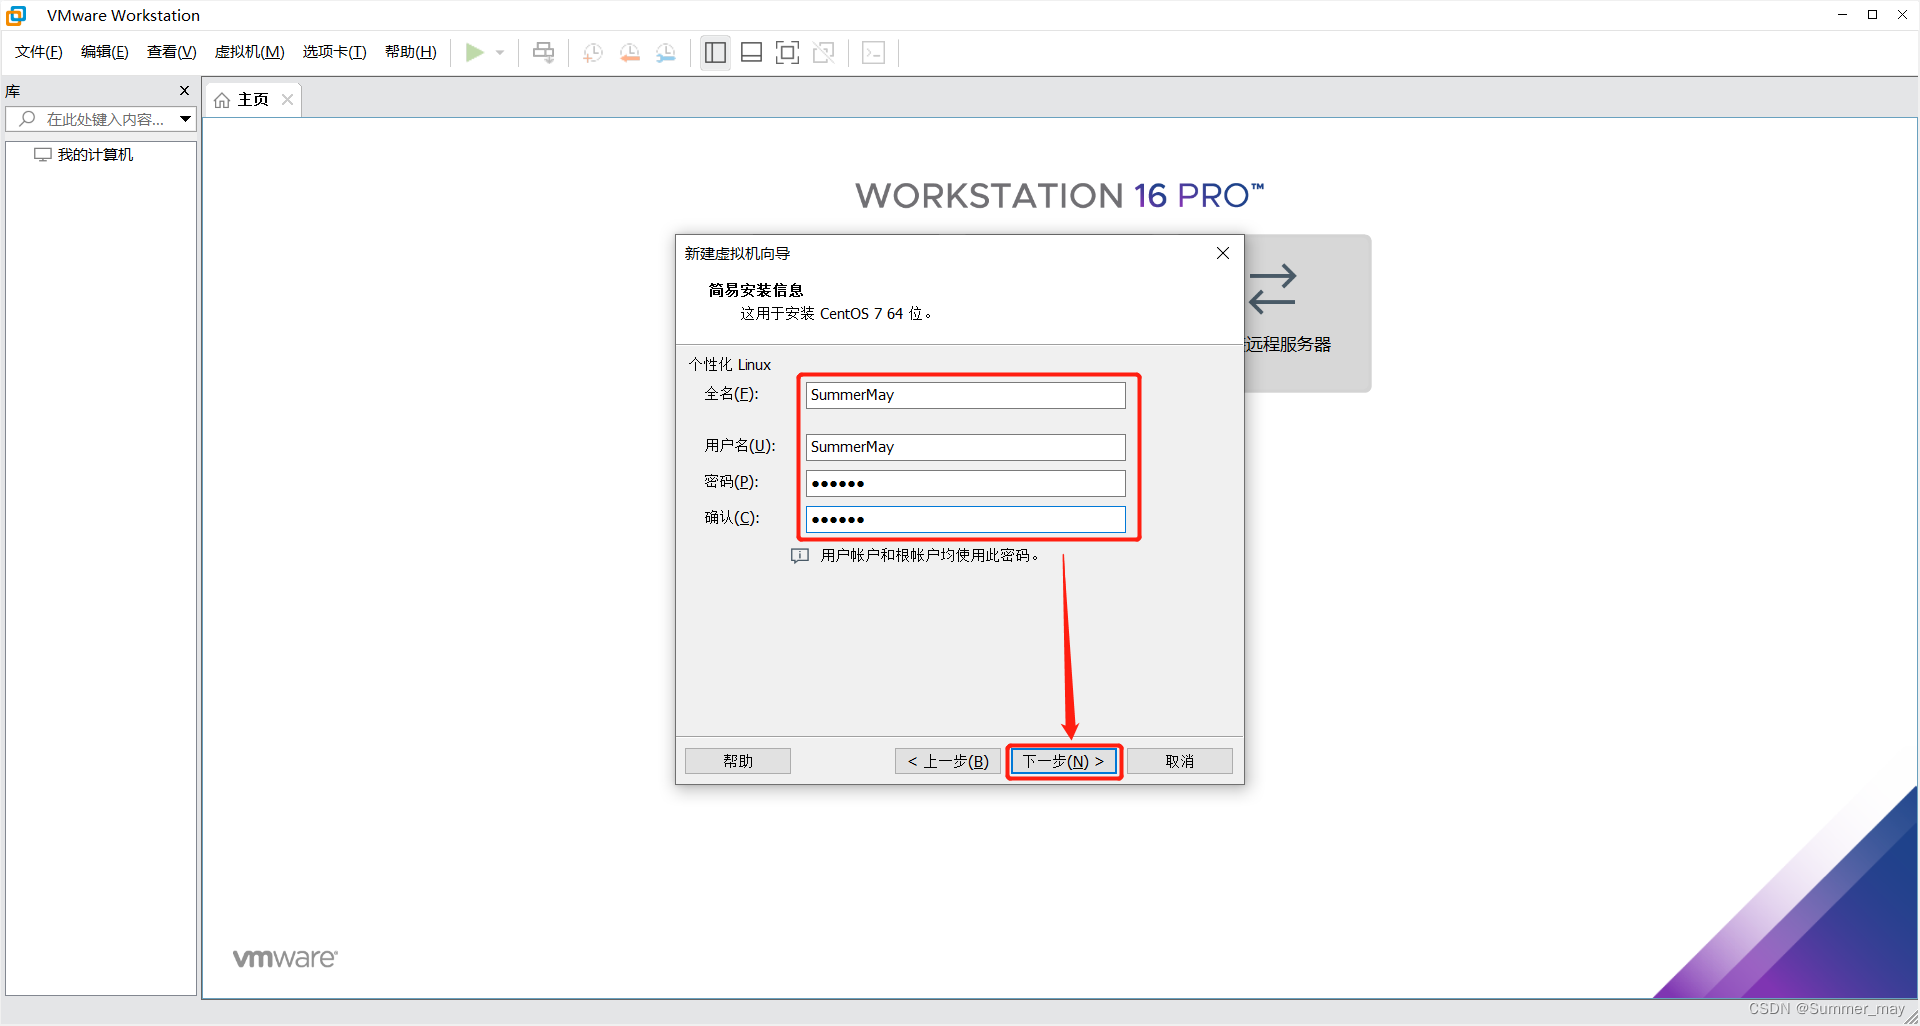Image resolution: width=1920 pixels, height=1026 pixels.
Task: Click the take snapshot icon
Action: tap(593, 52)
